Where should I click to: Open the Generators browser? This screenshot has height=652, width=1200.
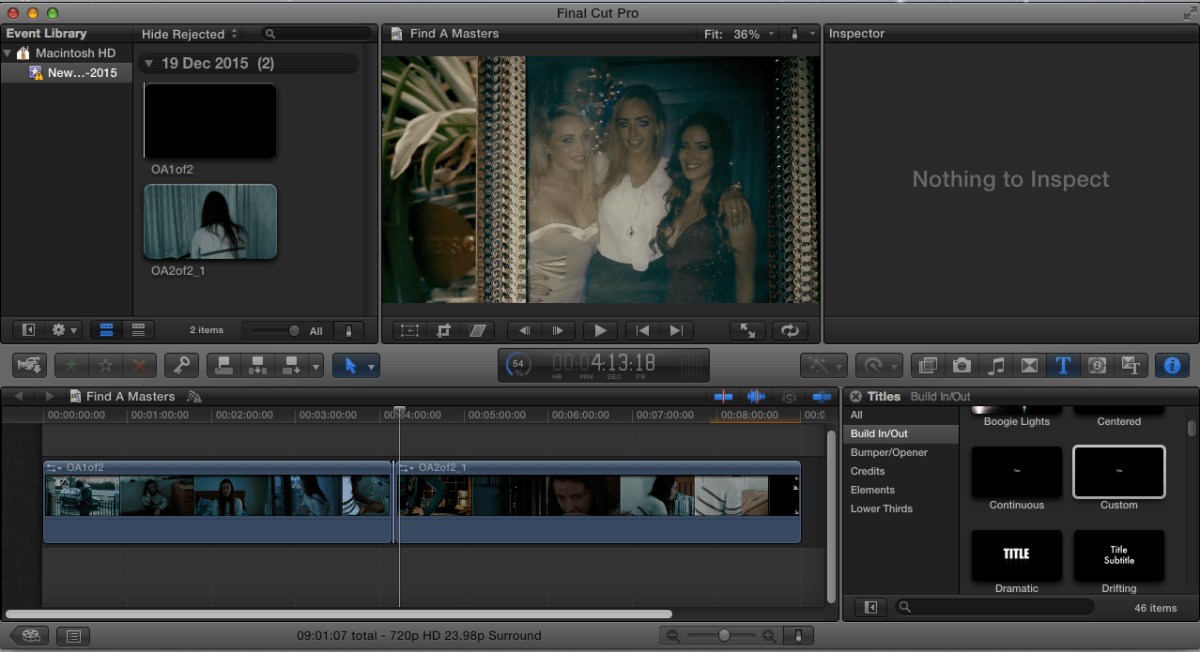[1097, 366]
